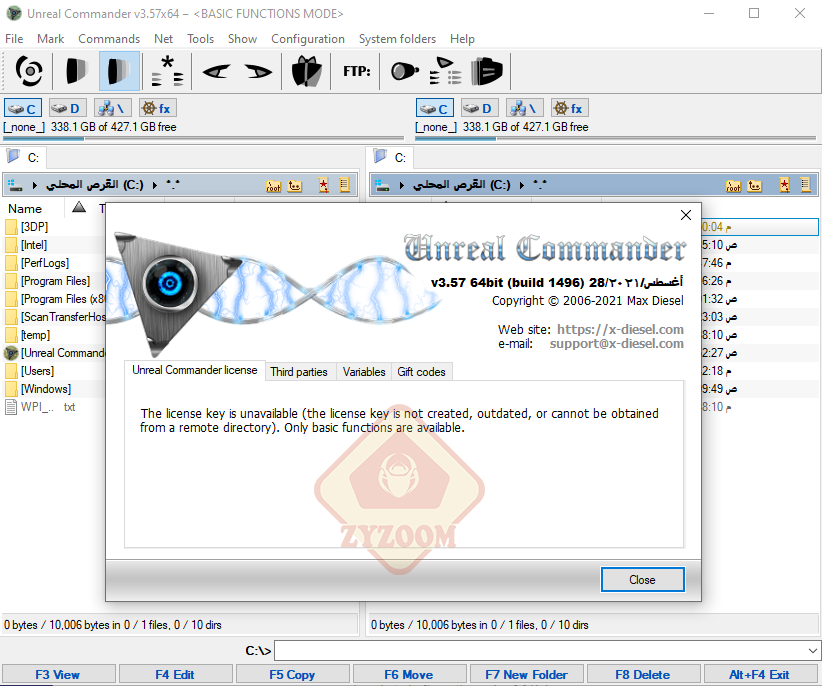The width and height of the screenshot is (822, 686).
Task: Open the Tools menu
Action: (201, 39)
